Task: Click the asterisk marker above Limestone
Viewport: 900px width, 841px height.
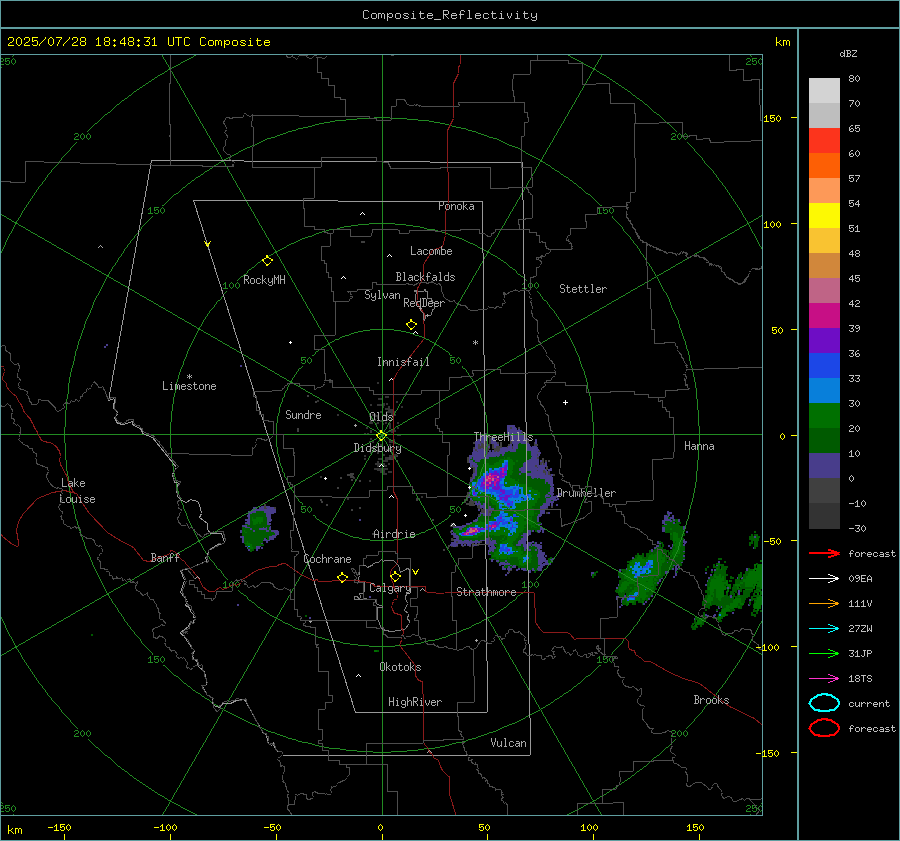Action: 189,377
